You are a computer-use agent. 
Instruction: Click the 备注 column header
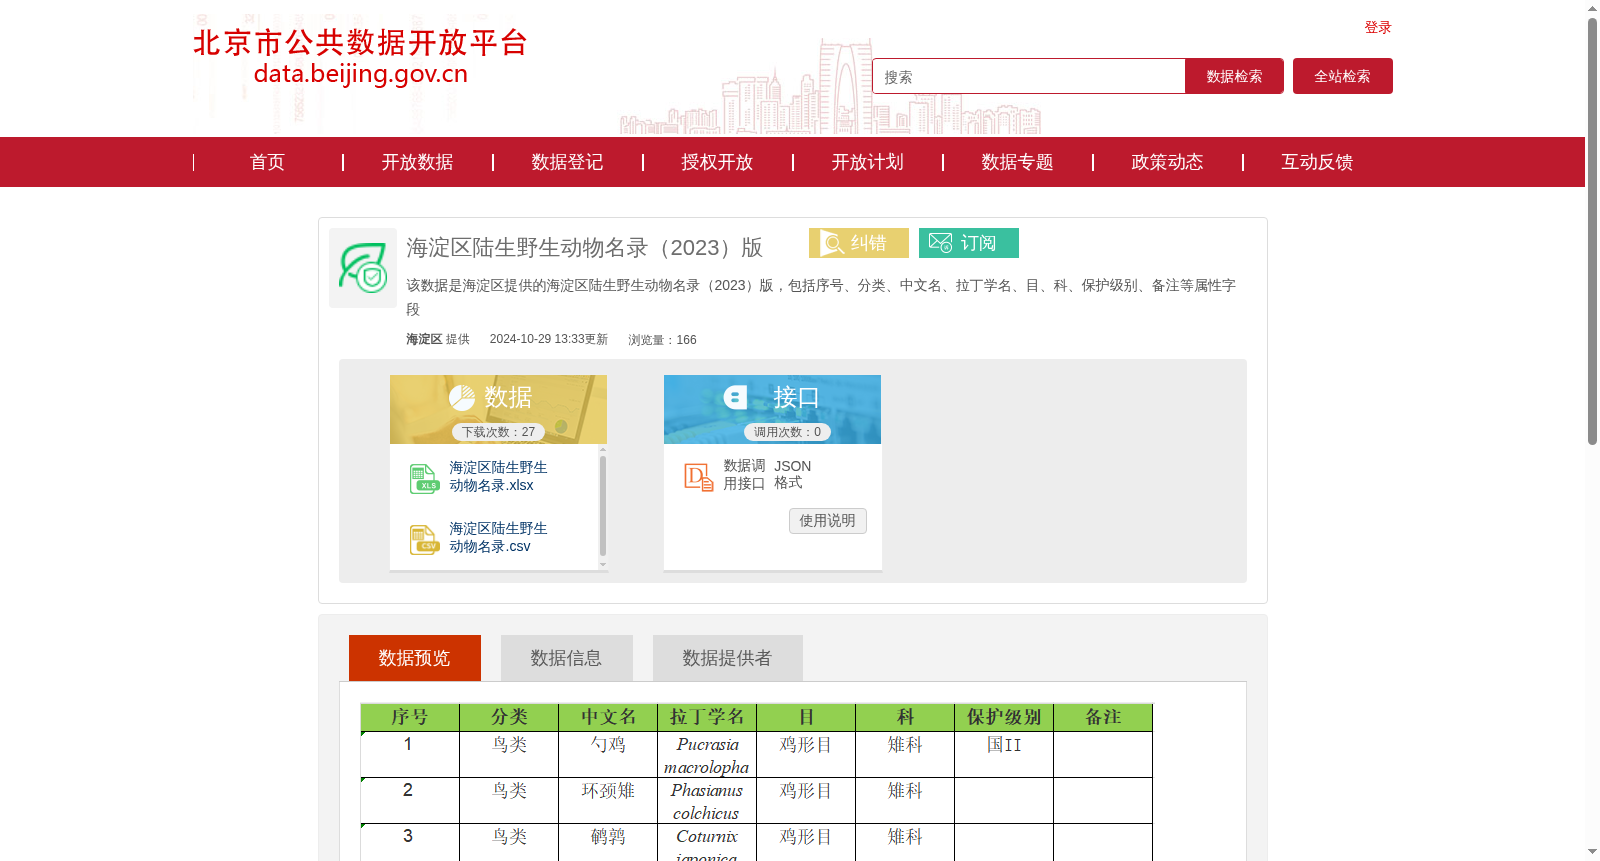[x=1103, y=717]
